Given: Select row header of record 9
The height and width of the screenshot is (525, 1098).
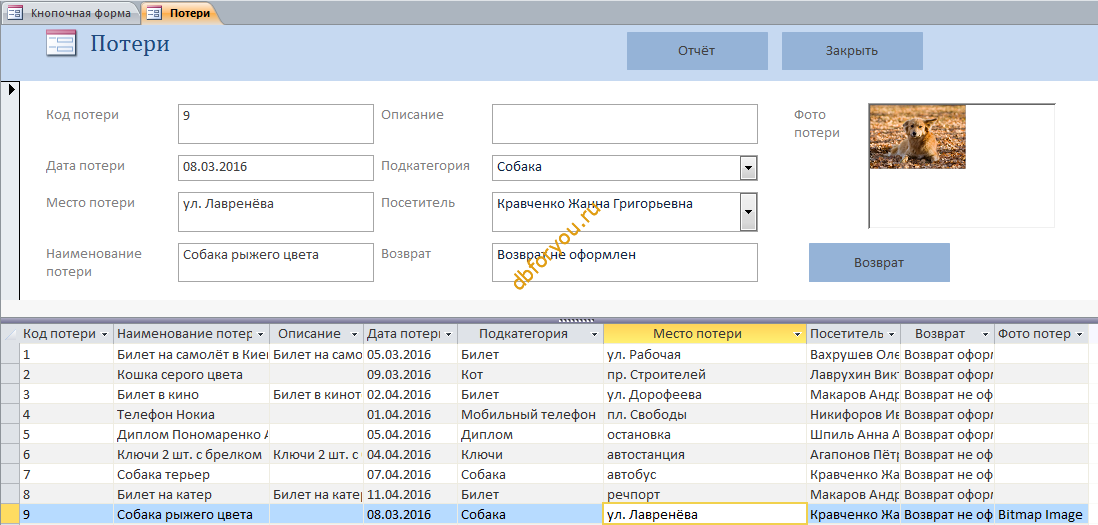Looking at the screenshot, I should point(10,514).
